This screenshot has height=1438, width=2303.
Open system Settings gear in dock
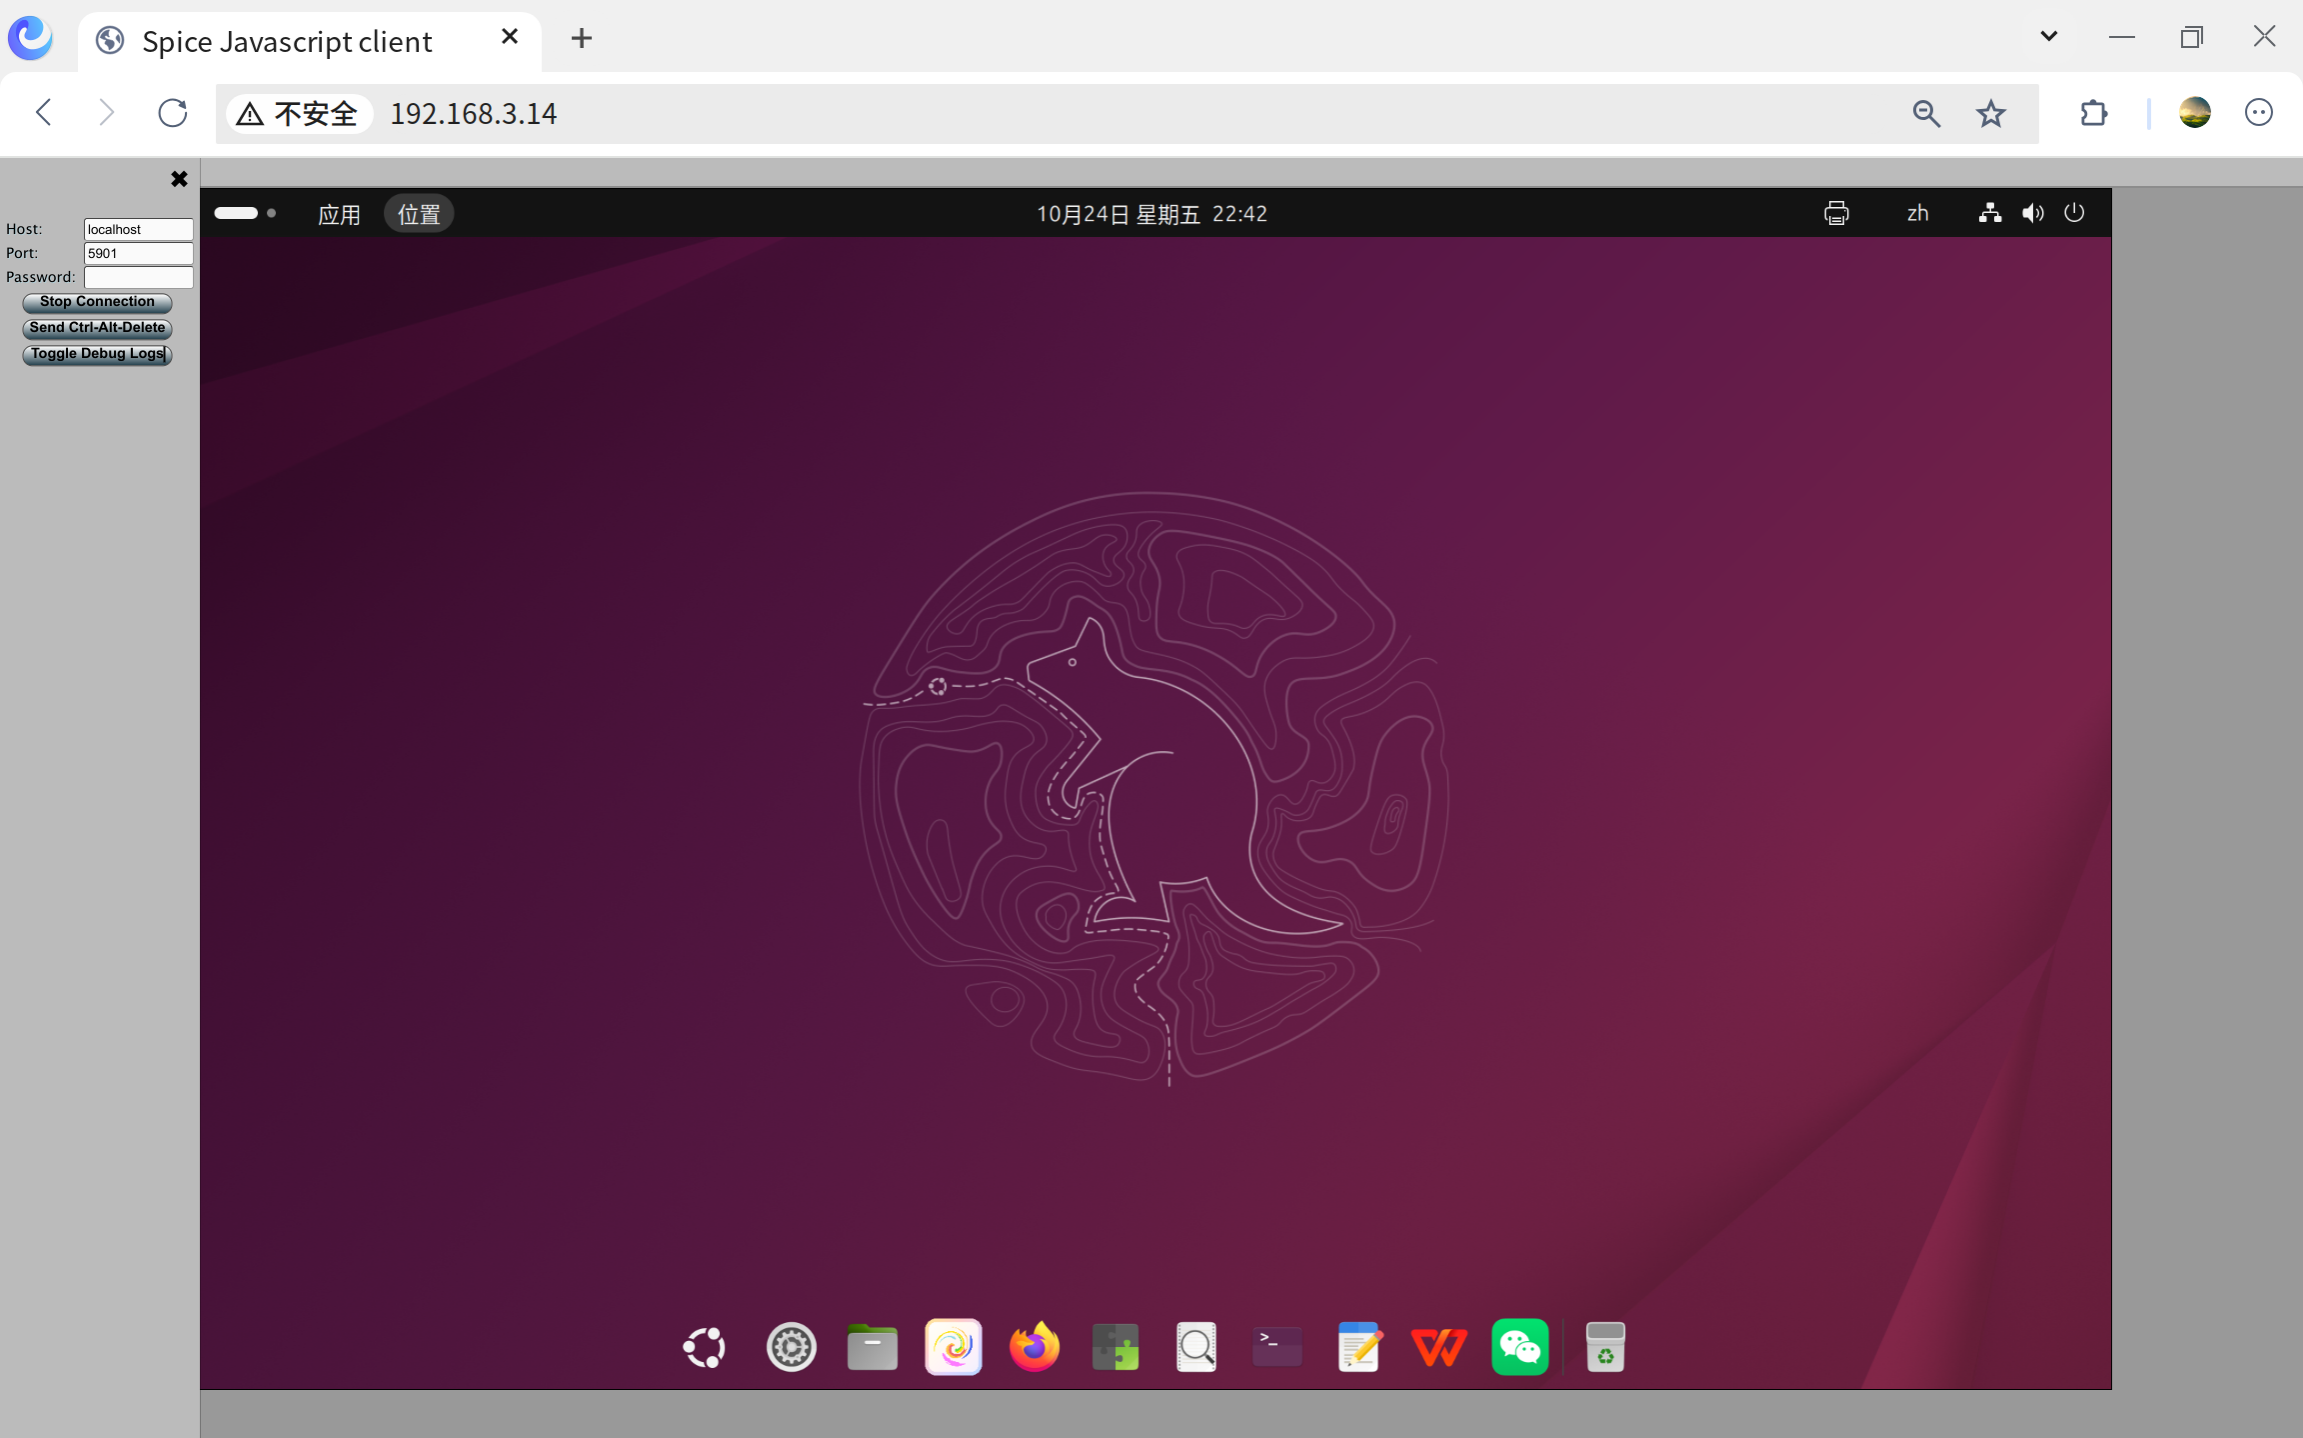[x=791, y=1347]
